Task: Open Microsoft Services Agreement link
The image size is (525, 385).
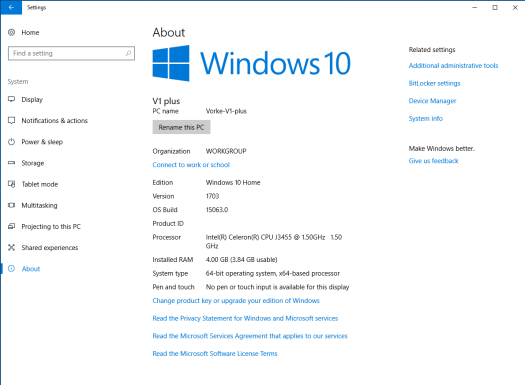Action: point(250,336)
